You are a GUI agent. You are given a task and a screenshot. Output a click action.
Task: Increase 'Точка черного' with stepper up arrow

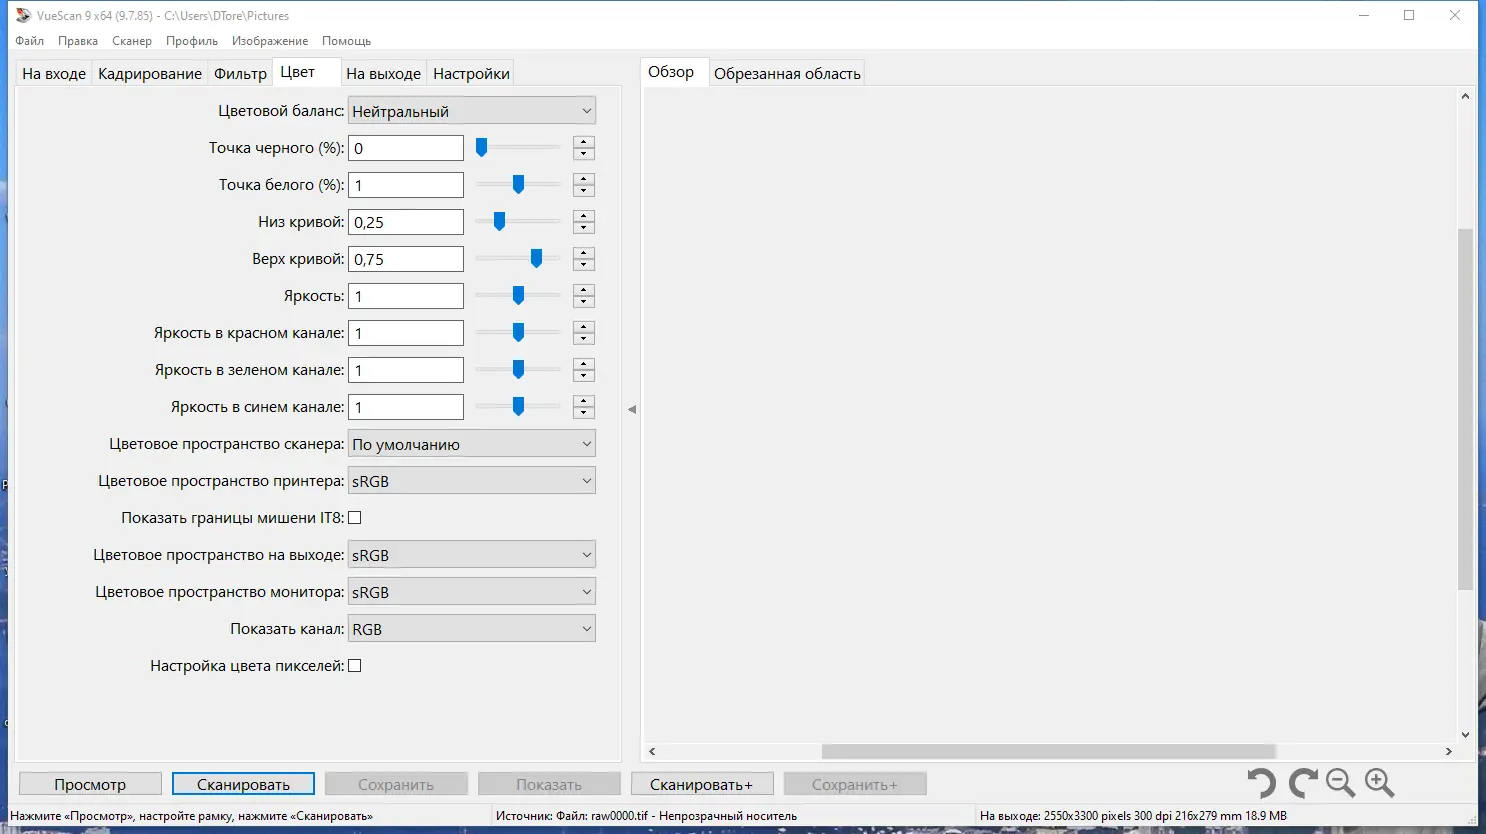coord(584,142)
